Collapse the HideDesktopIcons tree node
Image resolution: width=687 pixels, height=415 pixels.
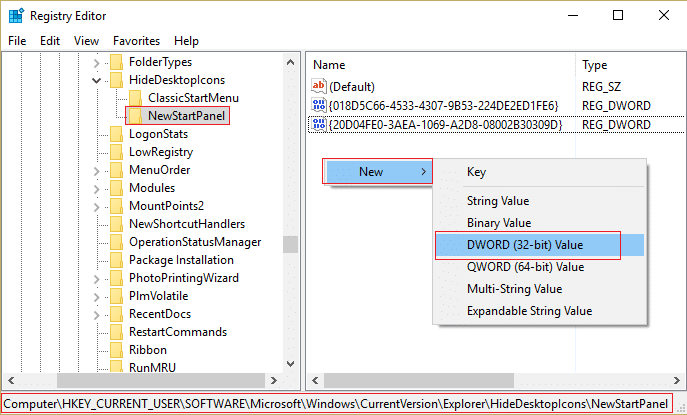pos(96,81)
